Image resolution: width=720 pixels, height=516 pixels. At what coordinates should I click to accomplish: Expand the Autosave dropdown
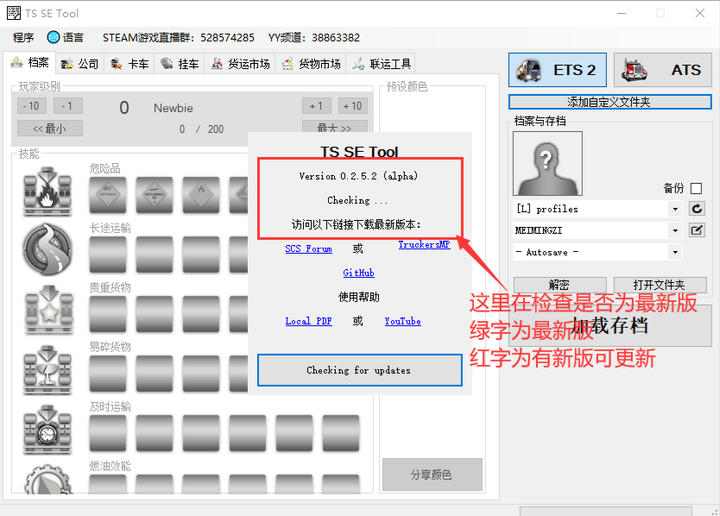point(675,252)
